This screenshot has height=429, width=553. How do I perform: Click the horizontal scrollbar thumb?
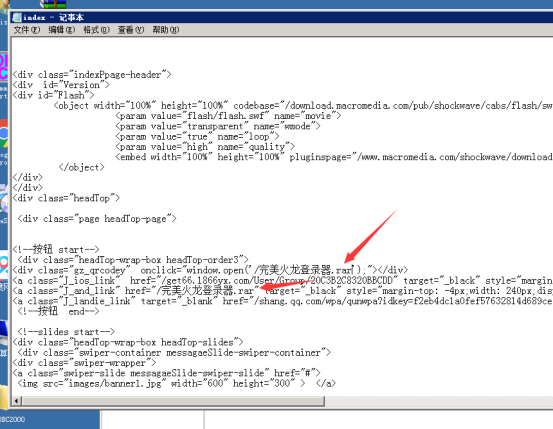point(173,401)
